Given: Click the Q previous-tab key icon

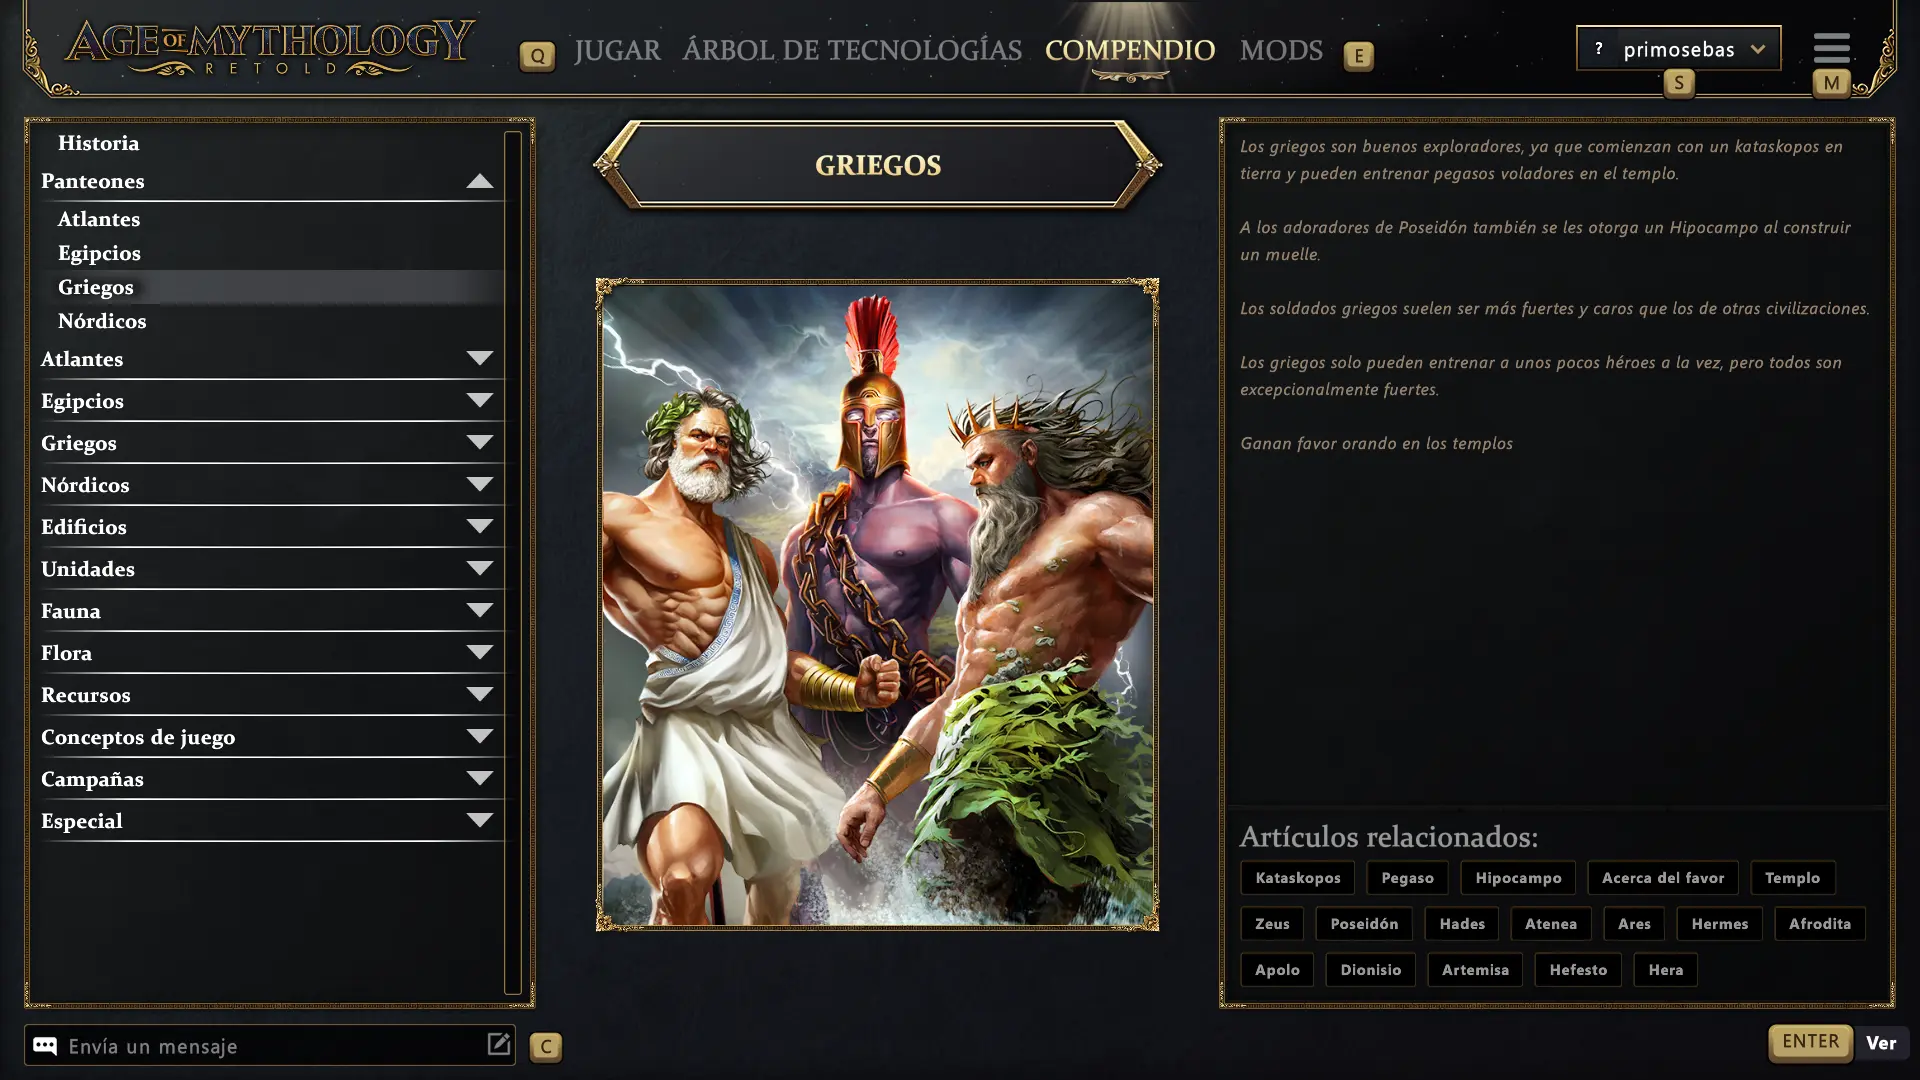Looking at the screenshot, I should click(537, 56).
